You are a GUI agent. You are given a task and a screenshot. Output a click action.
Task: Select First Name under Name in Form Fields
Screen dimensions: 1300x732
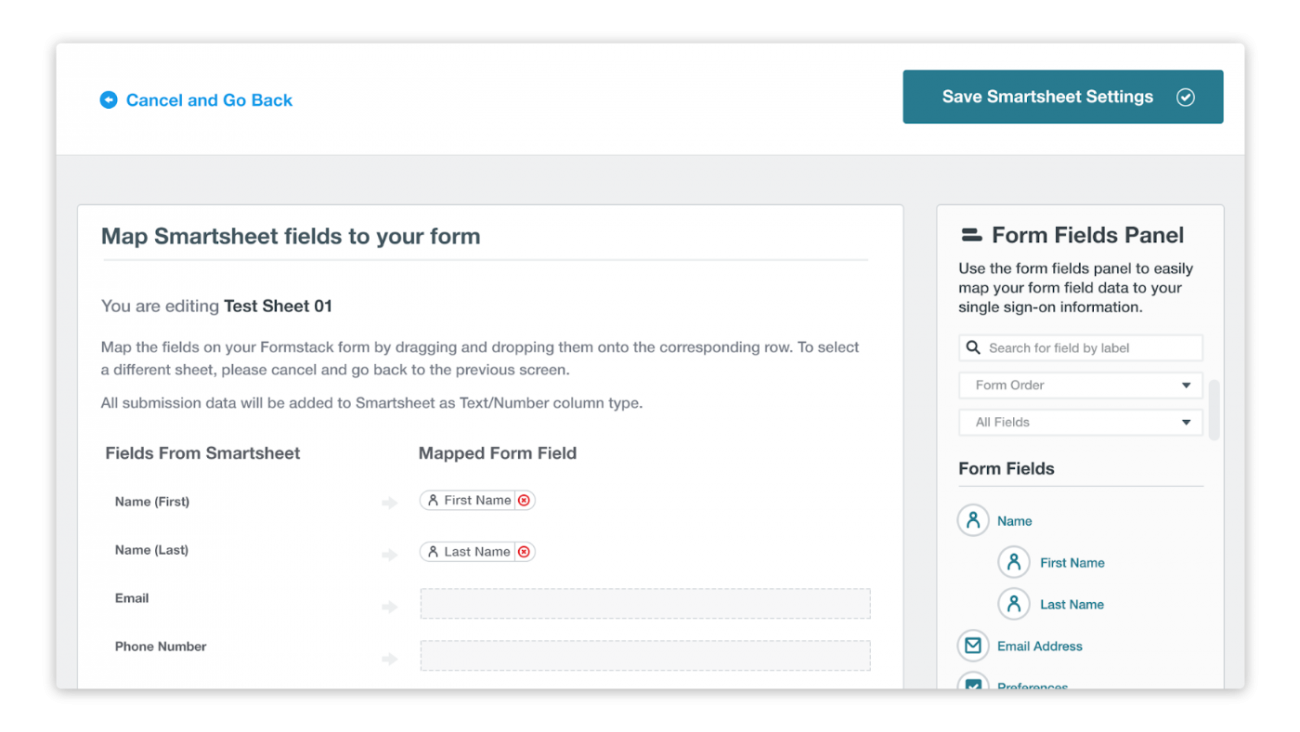[1072, 562]
